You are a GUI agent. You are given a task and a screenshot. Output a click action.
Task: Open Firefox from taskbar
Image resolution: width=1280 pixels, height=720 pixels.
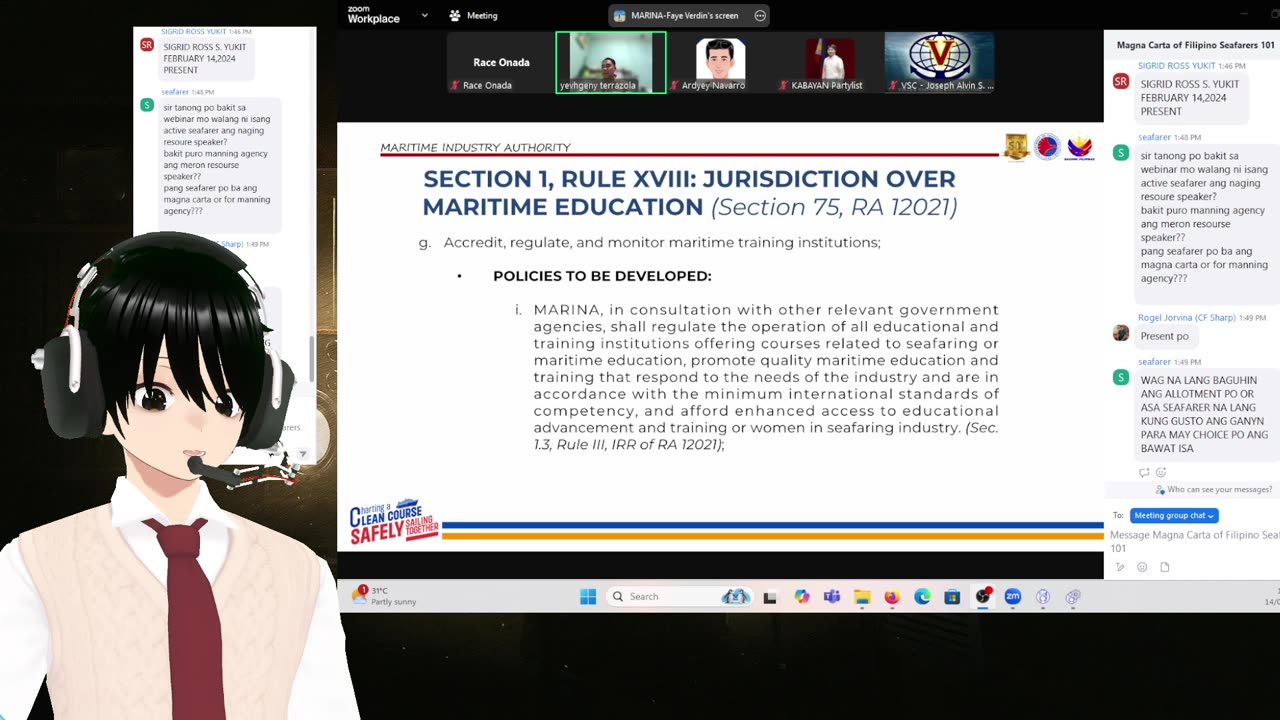pos(892,597)
